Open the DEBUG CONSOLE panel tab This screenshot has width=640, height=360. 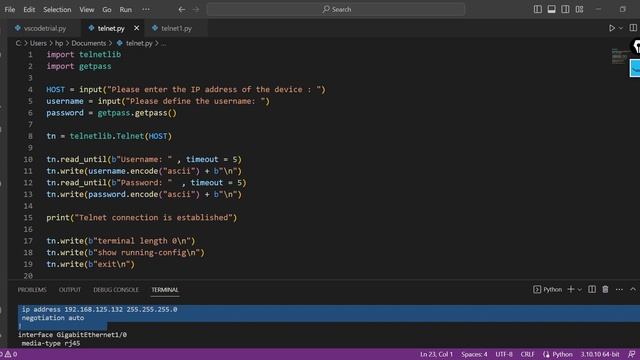tap(116, 290)
